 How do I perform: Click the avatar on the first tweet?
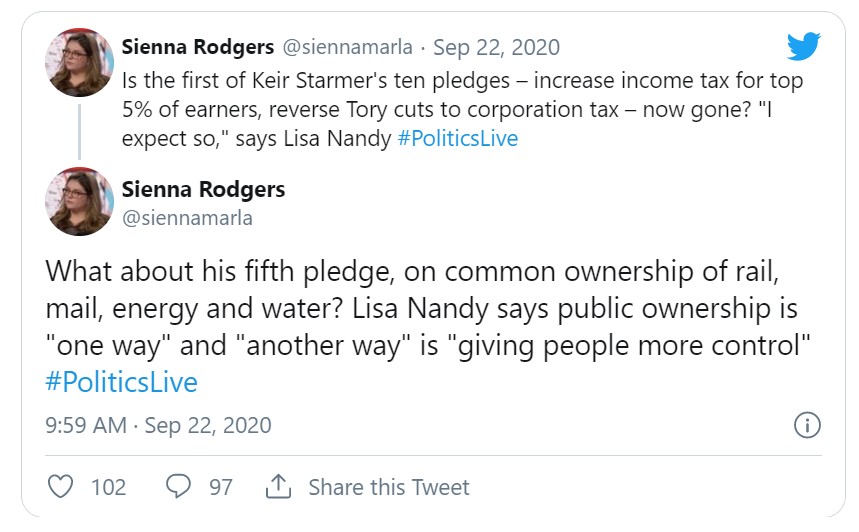click(x=78, y=63)
